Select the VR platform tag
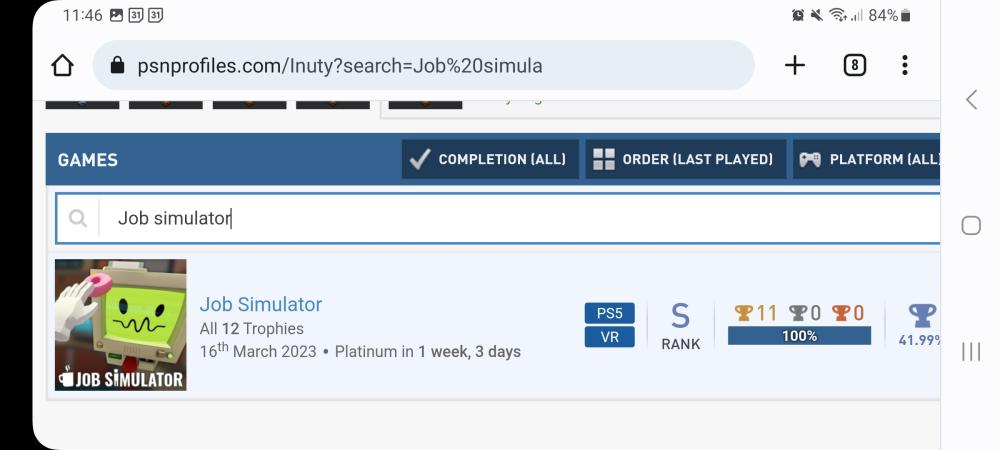1000x450 pixels. coord(609,337)
